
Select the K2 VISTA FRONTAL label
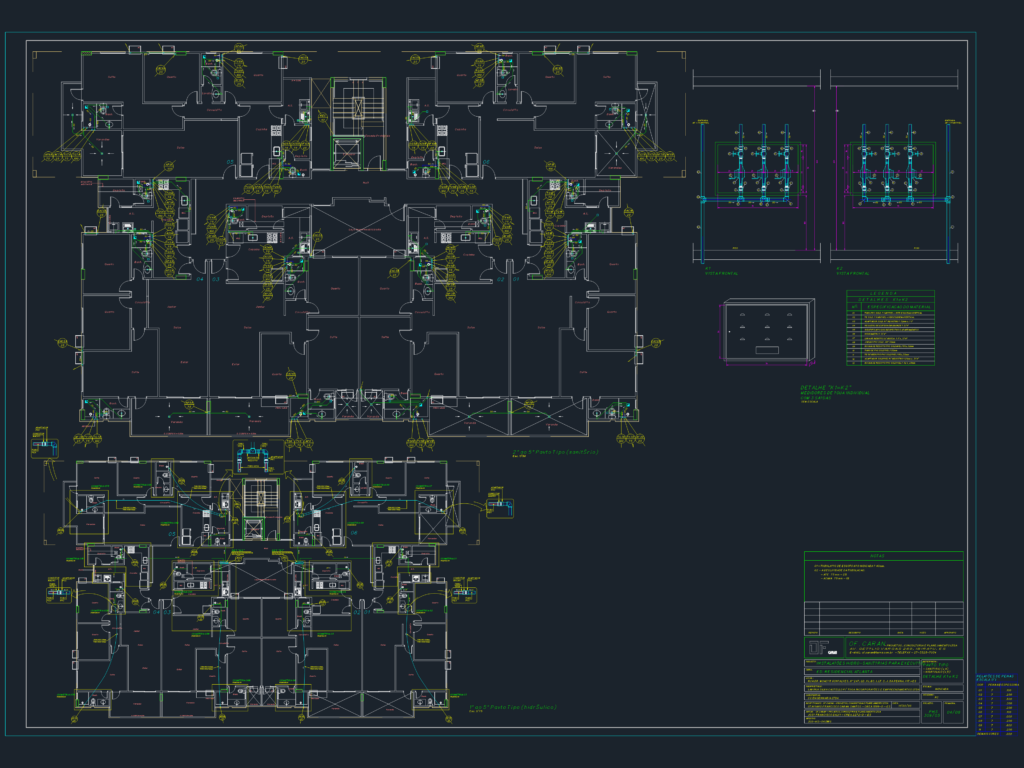[x=852, y=271]
